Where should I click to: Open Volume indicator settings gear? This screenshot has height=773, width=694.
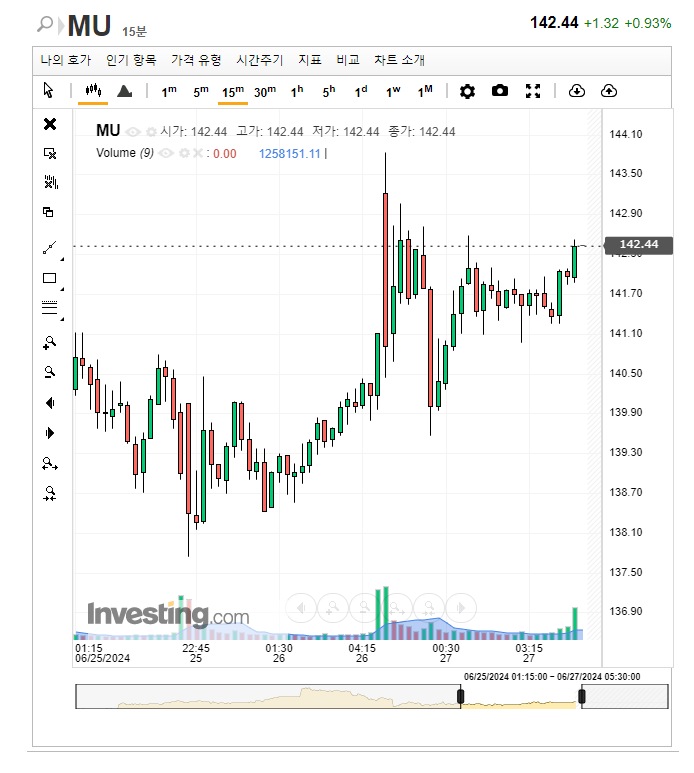click(x=184, y=153)
